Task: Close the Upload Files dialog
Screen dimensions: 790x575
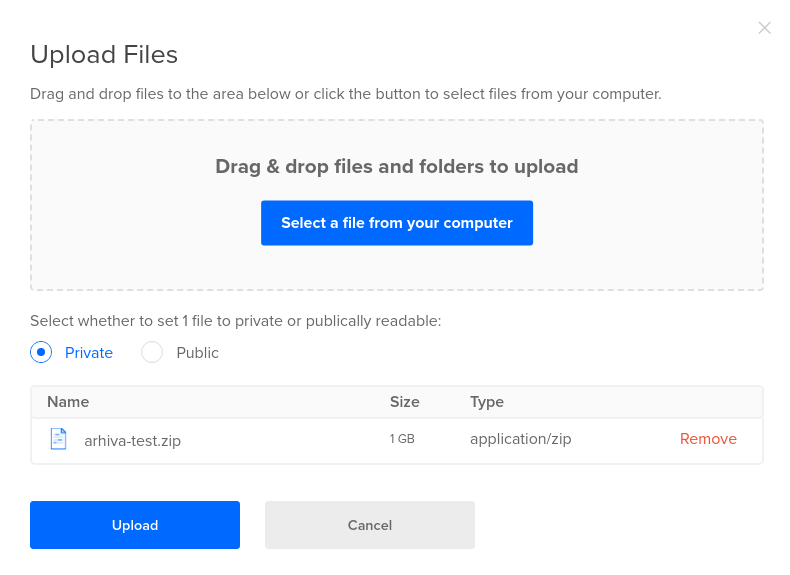Action: [764, 28]
